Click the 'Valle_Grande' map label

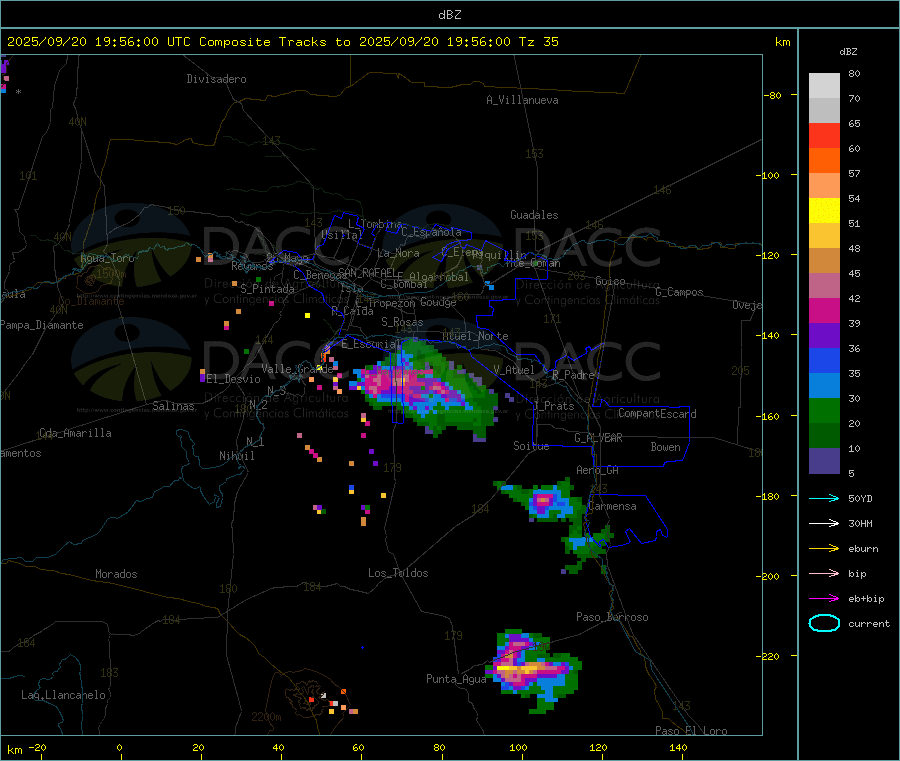point(297,368)
